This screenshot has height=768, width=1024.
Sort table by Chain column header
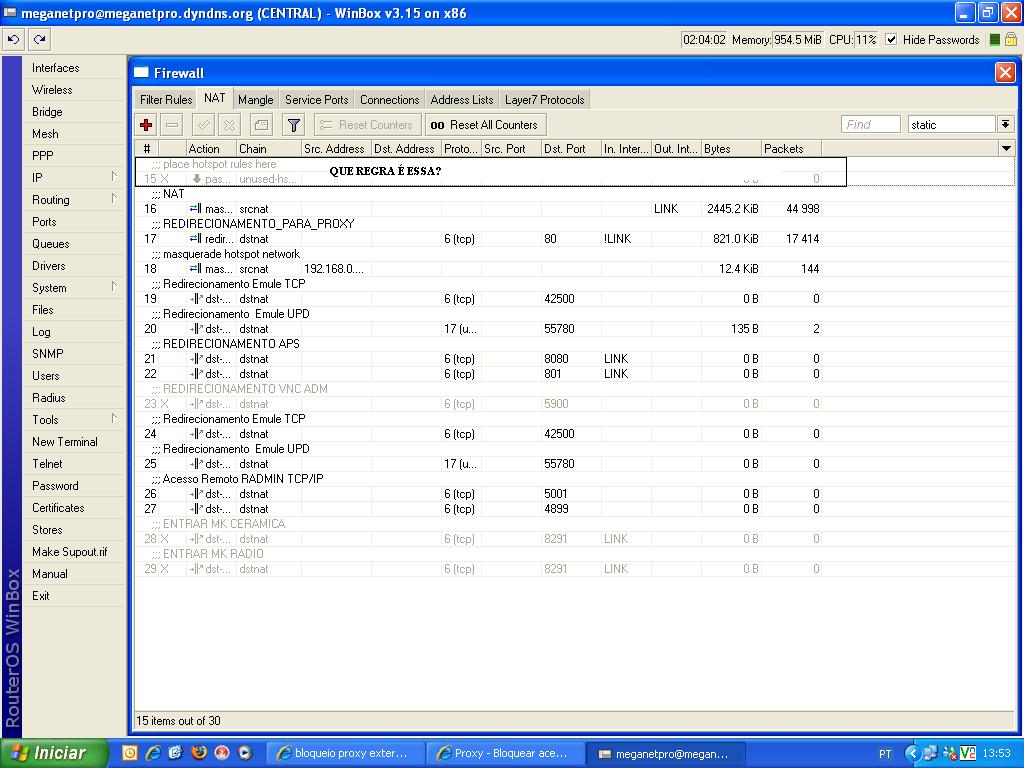tap(269, 149)
